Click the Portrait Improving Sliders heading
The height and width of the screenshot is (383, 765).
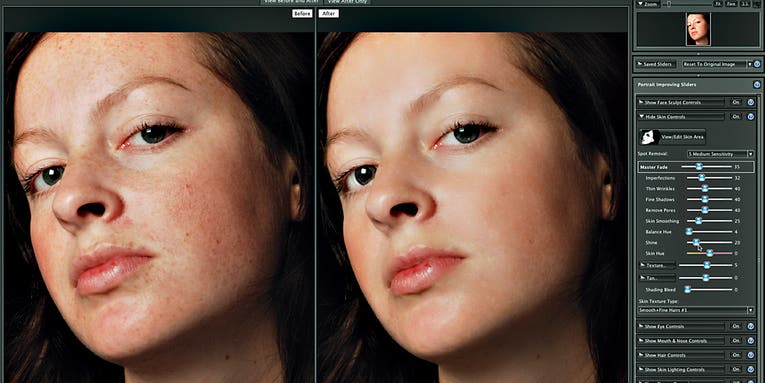[x=667, y=84]
